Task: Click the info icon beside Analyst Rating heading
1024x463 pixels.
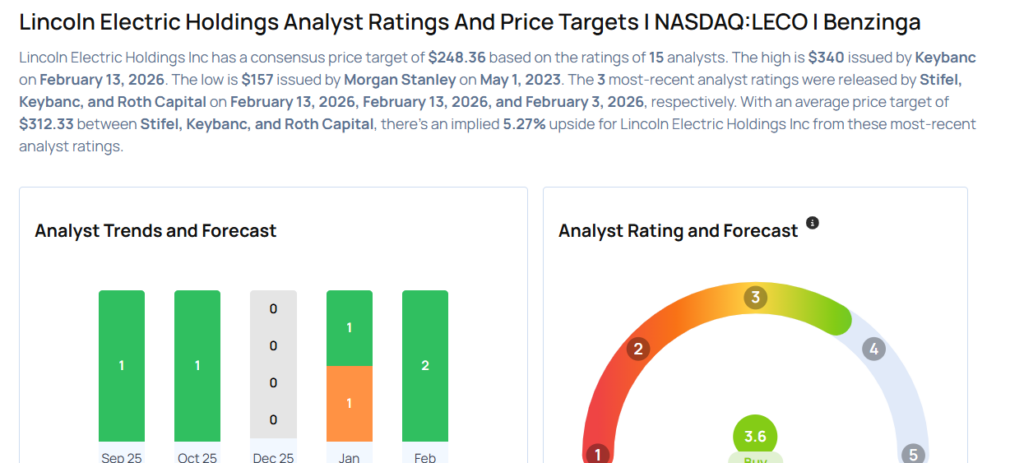Action: [812, 222]
